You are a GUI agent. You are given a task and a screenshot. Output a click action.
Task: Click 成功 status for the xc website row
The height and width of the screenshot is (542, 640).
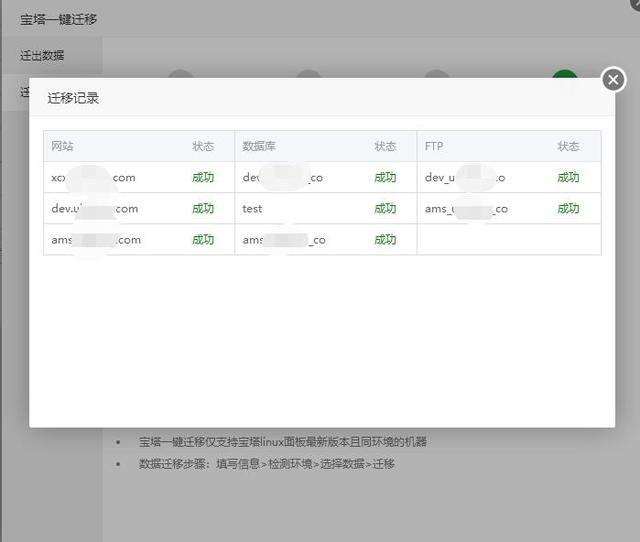tap(203, 178)
